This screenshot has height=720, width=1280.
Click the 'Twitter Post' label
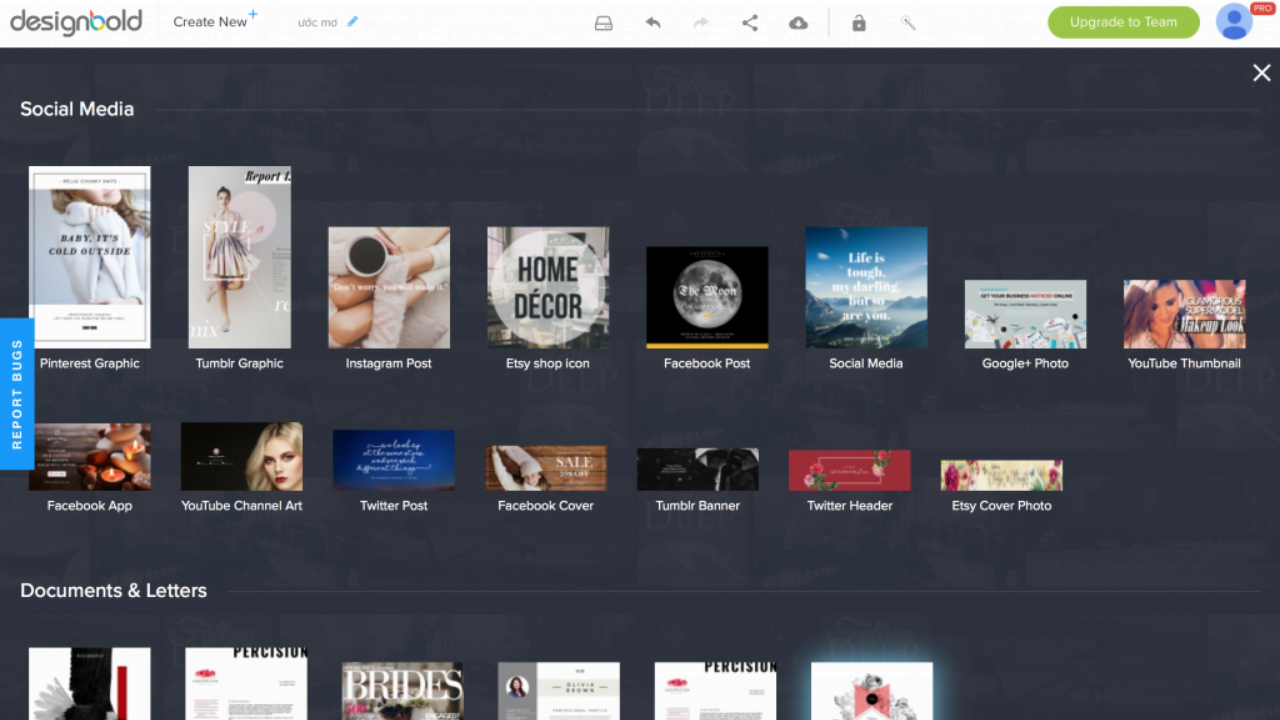[x=394, y=505]
